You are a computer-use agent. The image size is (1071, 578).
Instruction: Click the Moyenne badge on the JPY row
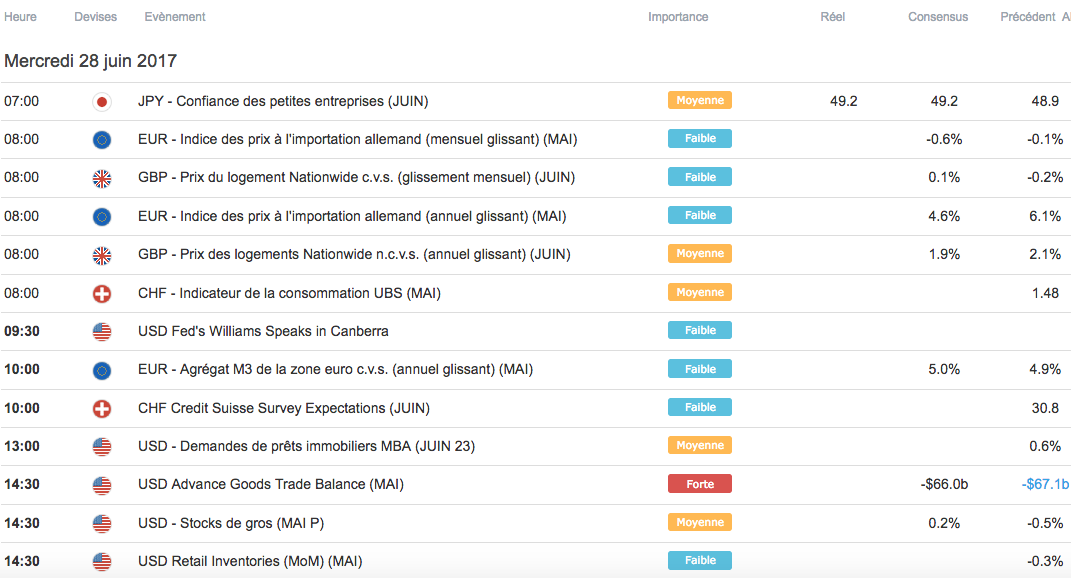[699, 100]
